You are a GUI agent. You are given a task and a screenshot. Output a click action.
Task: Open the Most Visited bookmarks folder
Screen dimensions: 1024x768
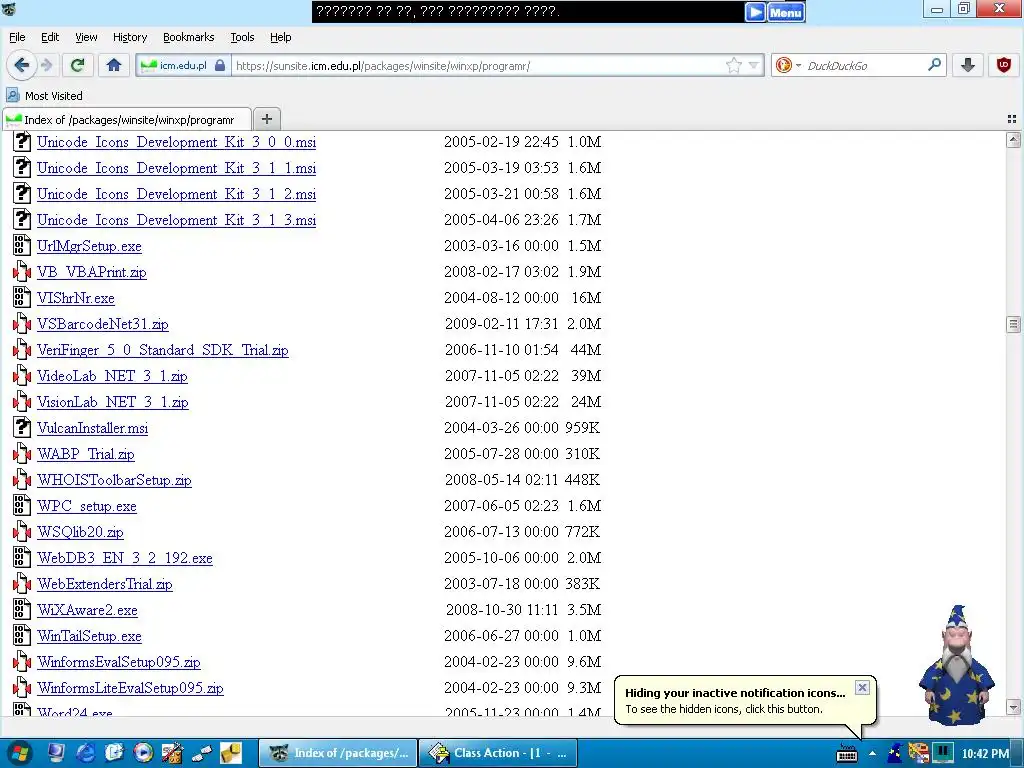[44, 95]
